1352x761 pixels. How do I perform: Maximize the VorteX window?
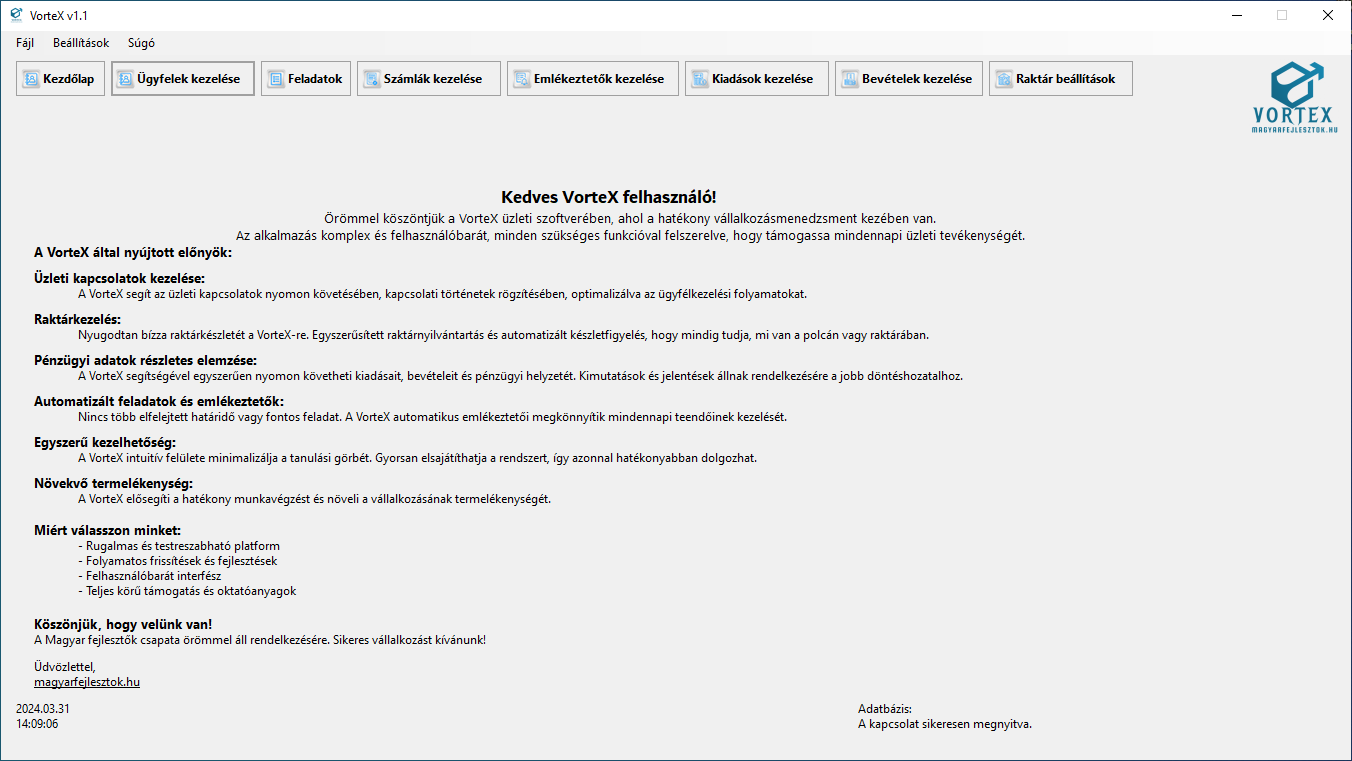1281,15
